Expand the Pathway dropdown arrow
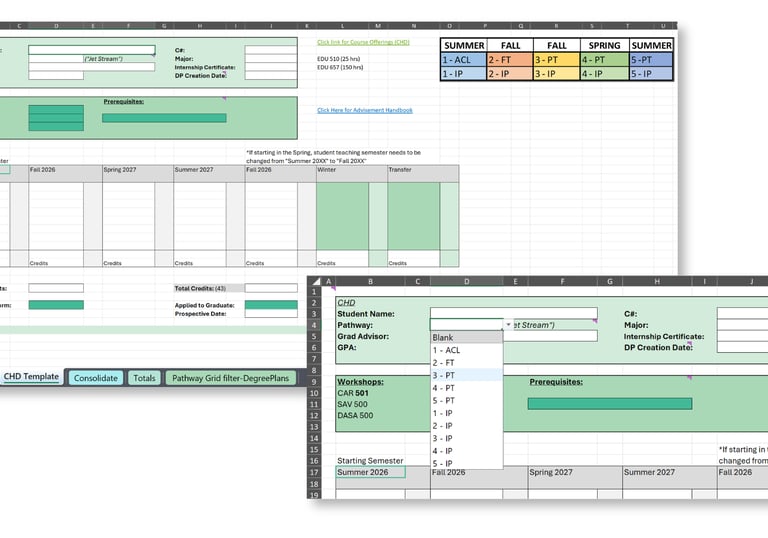The height and width of the screenshot is (538, 768). click(x=508, y=324)
